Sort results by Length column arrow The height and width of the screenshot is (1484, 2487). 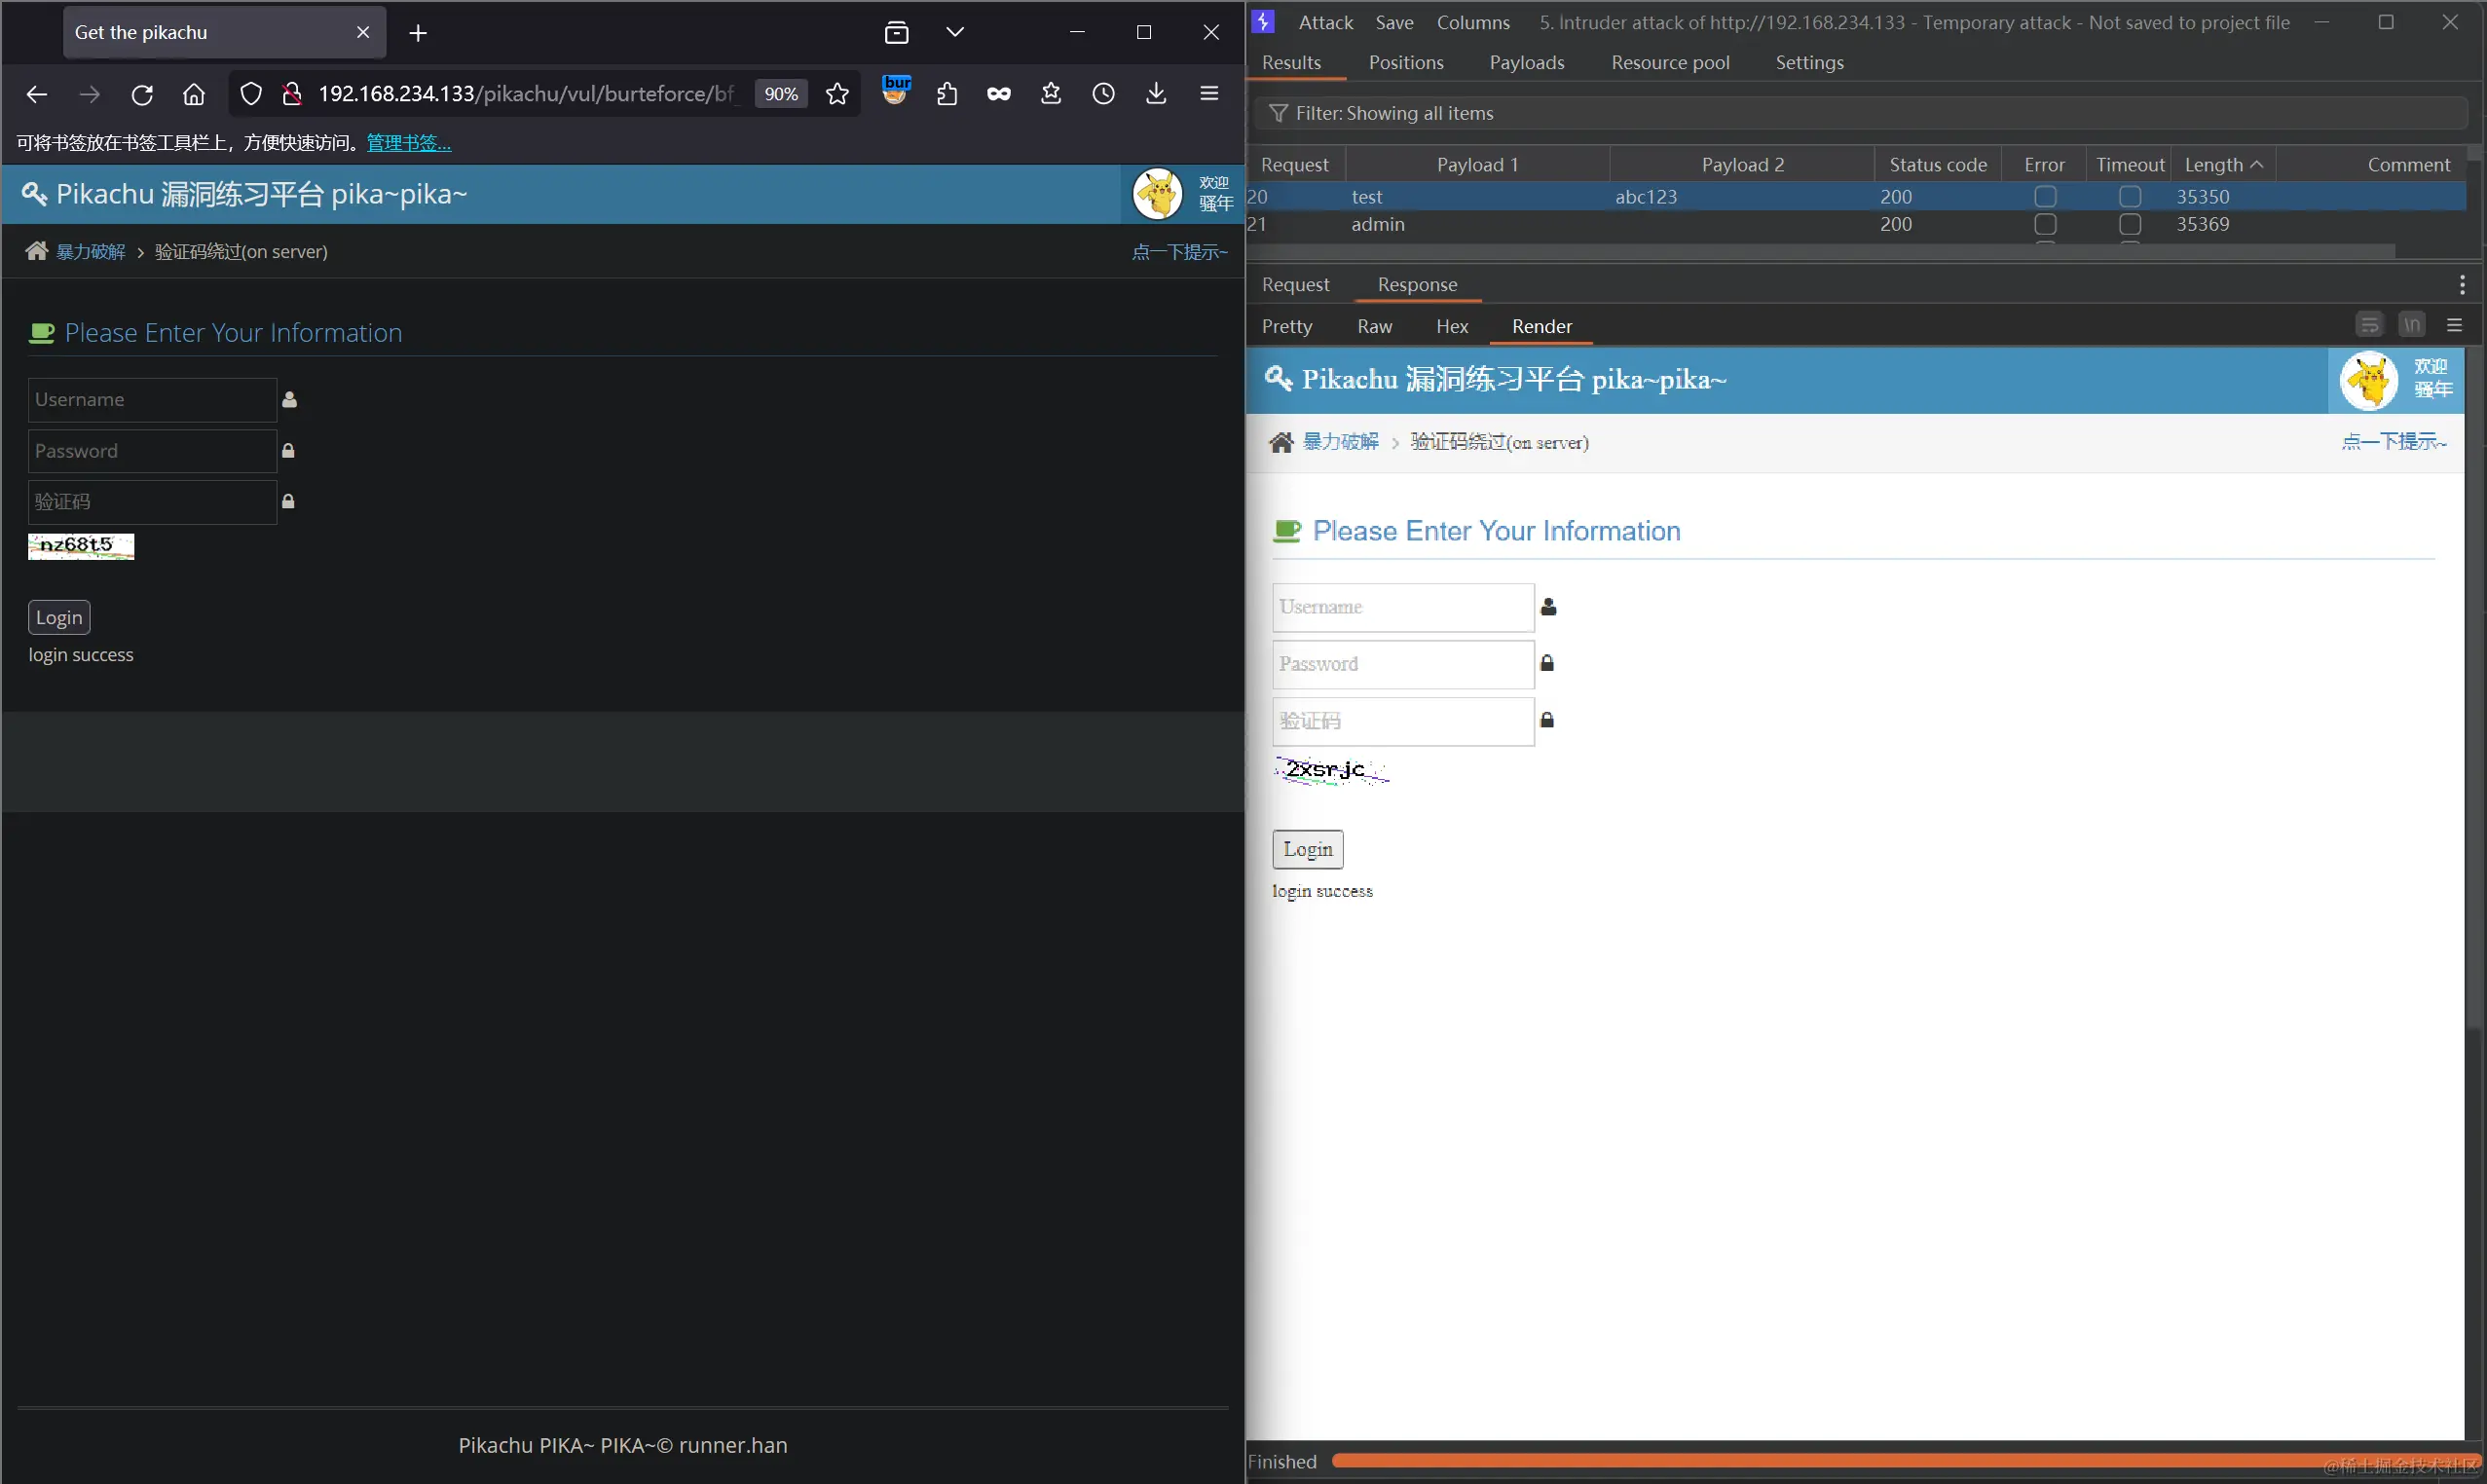(2256, 165)
